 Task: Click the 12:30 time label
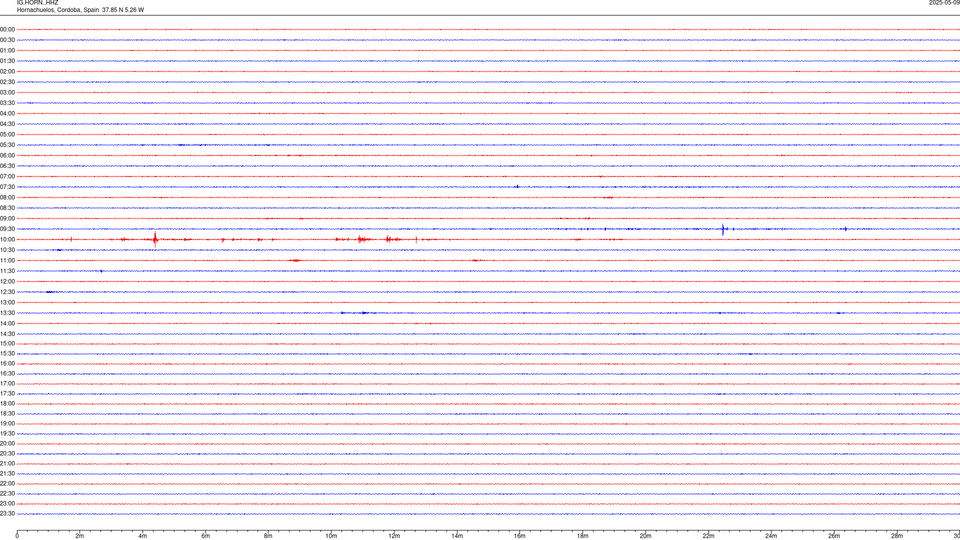point(7,292)
